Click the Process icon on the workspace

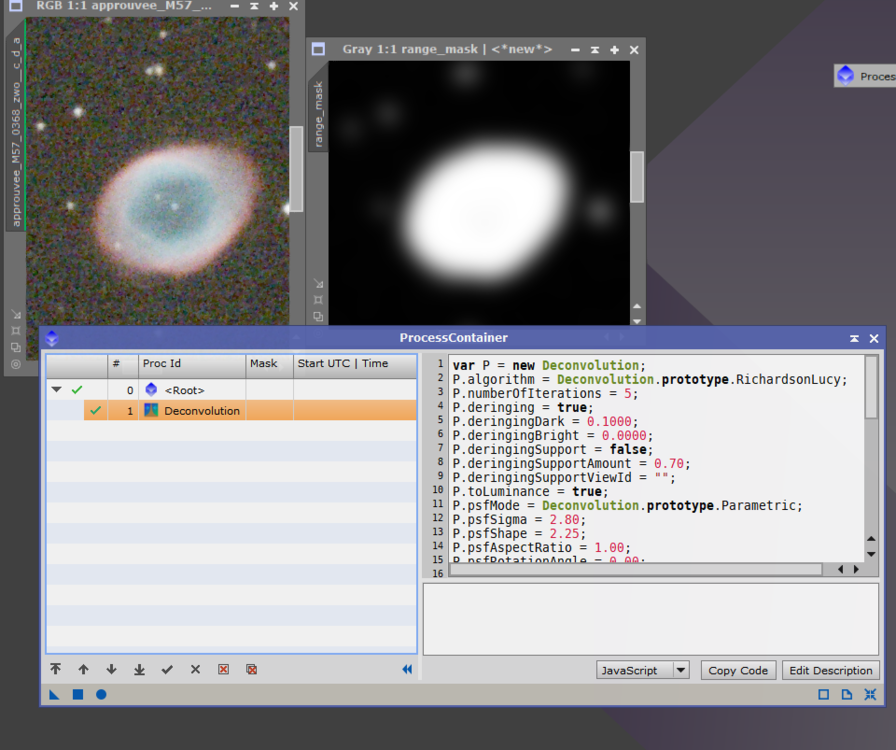pyautogui.click(x=845, y=76)
